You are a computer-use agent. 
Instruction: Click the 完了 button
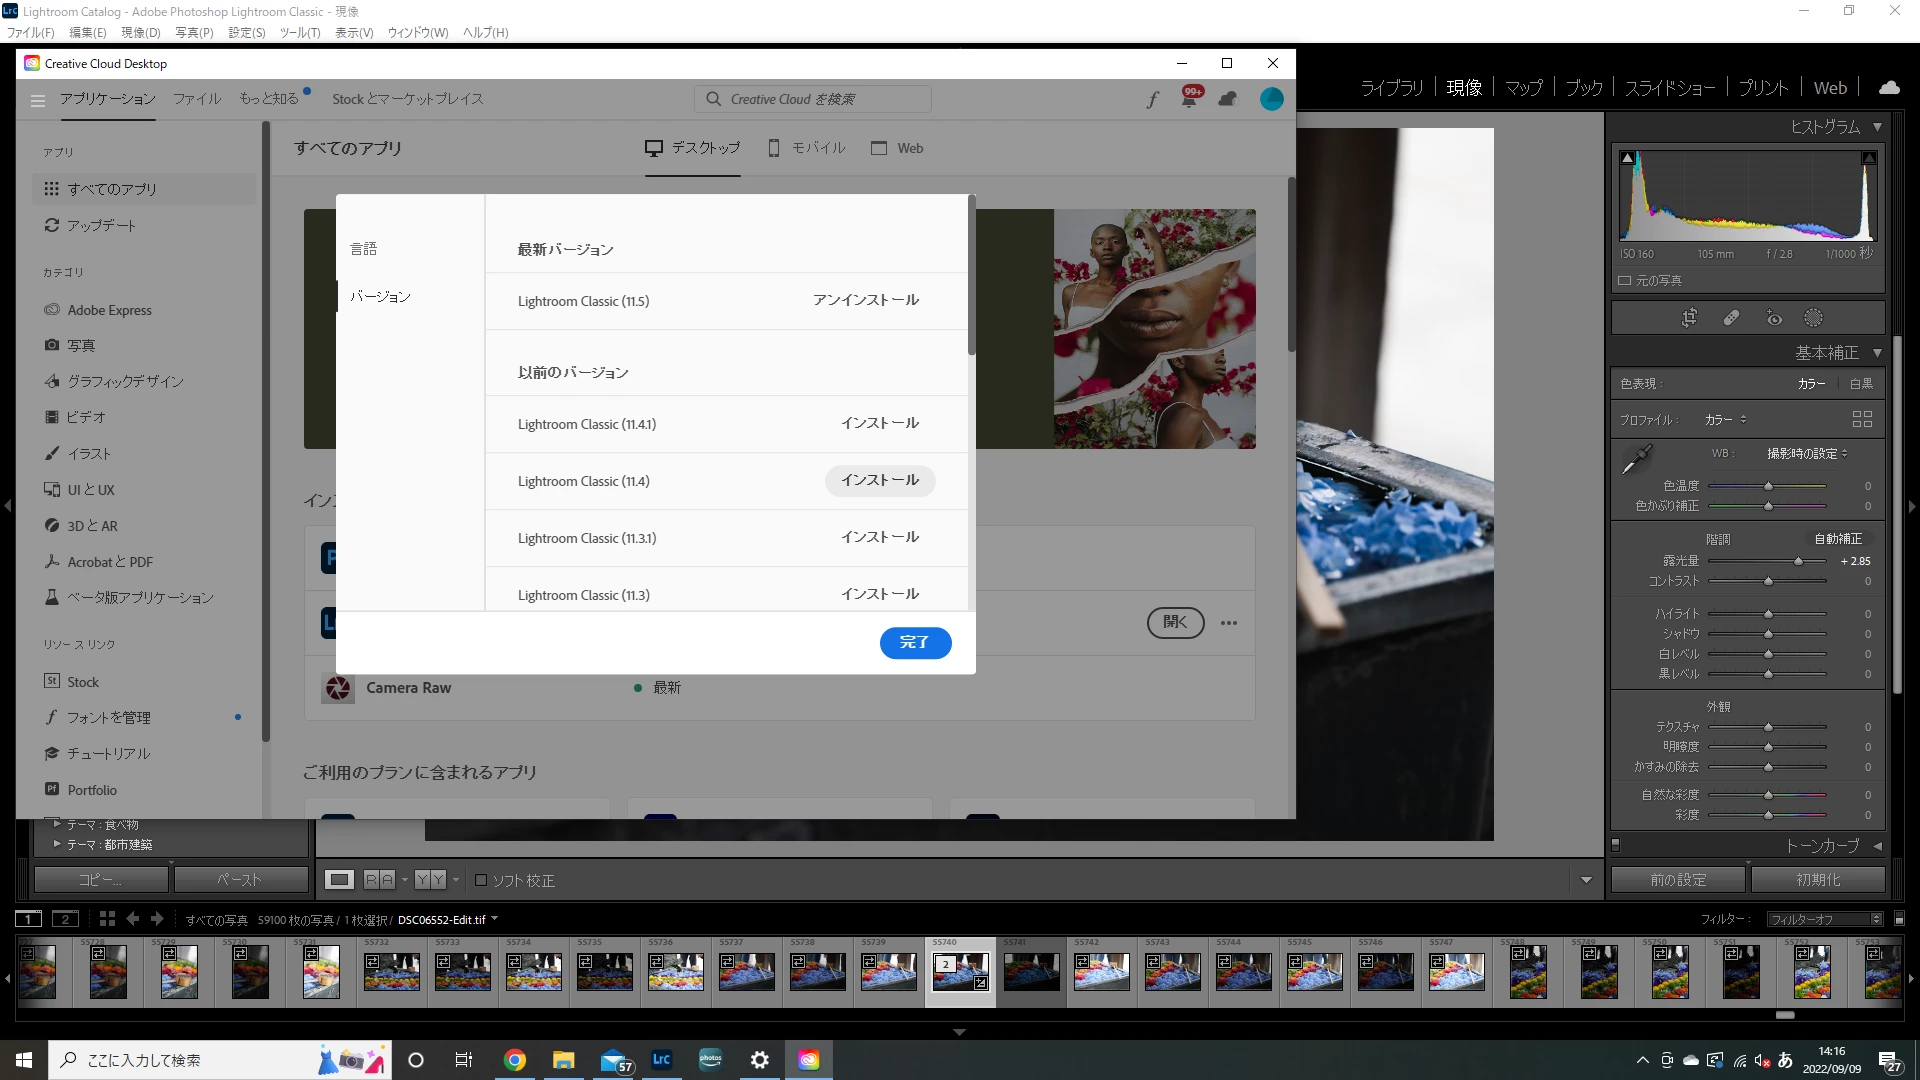pyautogui.click(x=914, y=642)
